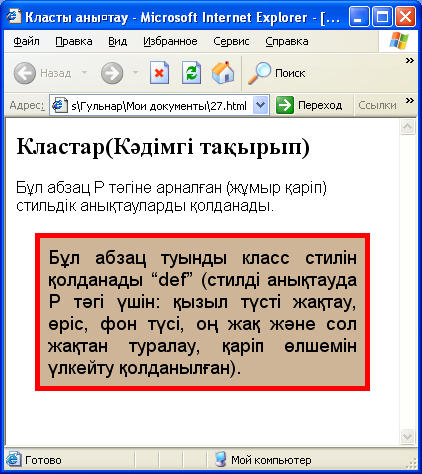
Task: Click the address field showing 27.html
Action: 159,105
